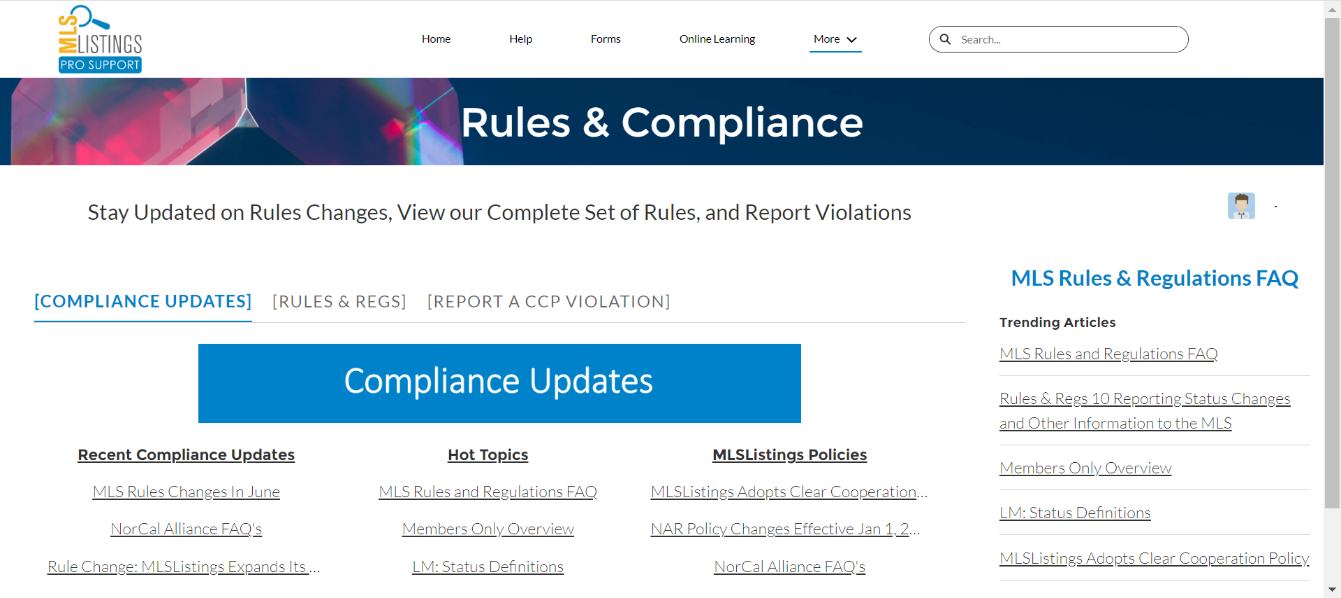This screenshot has height=598, width=1341.
Task: Open NorCal Alliance FAQ's under MLSListings Policies
Action: tap(790, 567)
